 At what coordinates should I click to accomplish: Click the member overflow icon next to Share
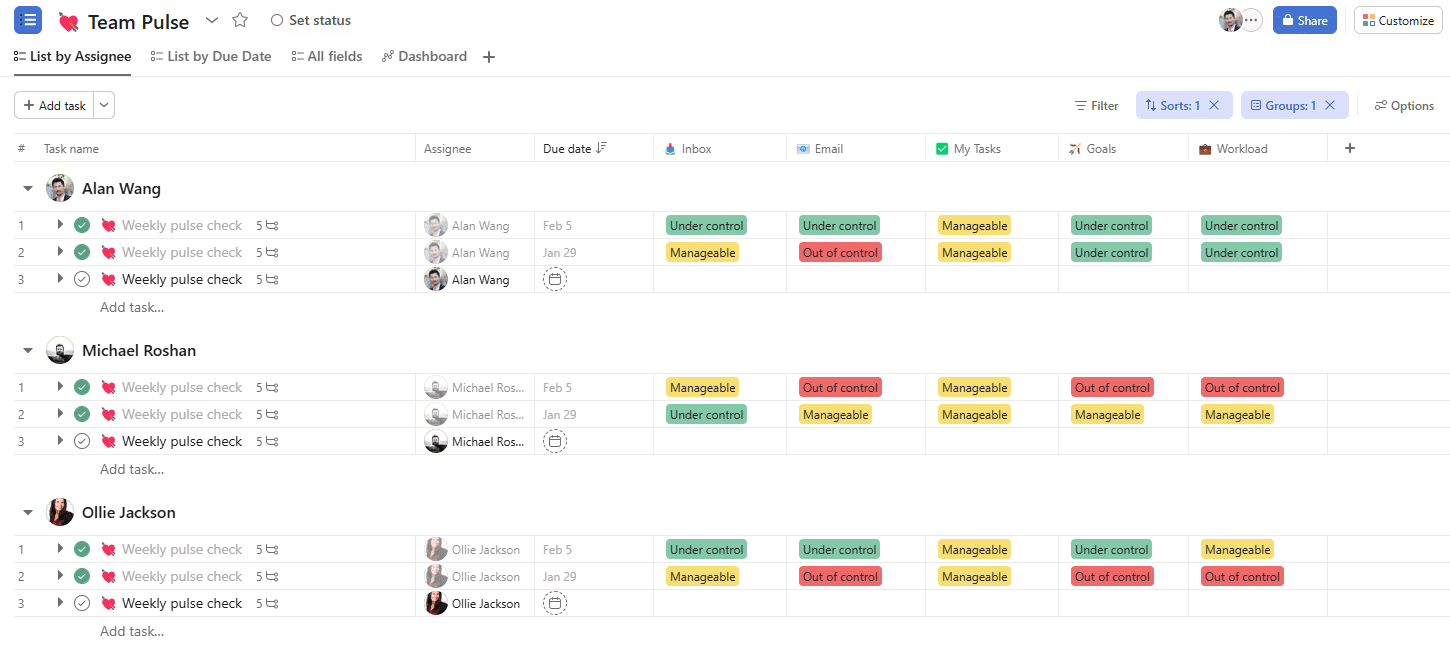tap(1252, 20)
